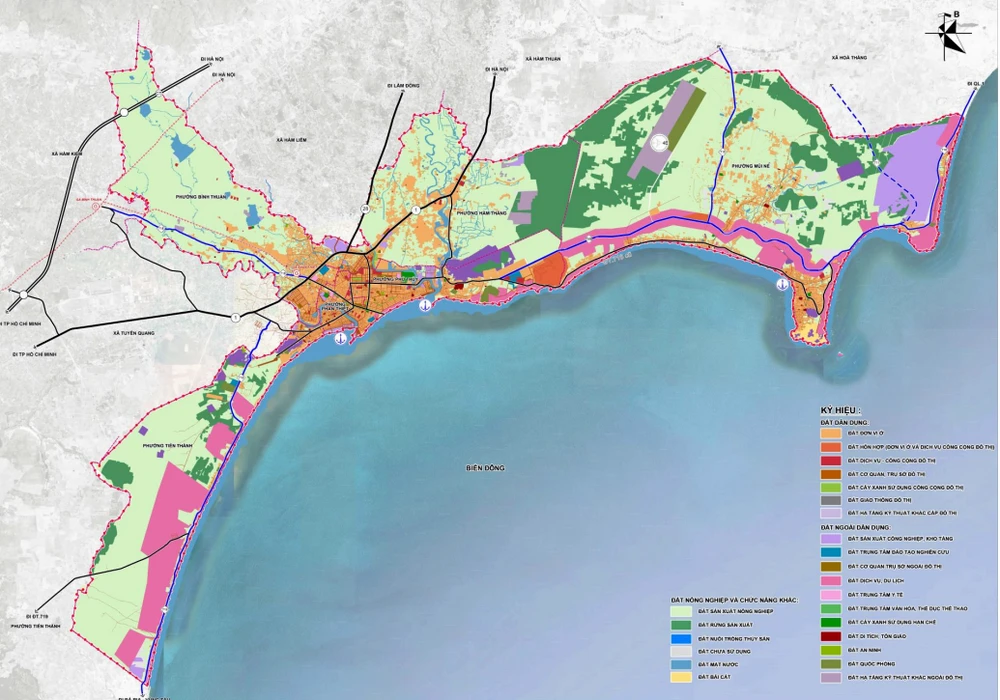The height and width of the screenshot is (700, 1000).
Task: Click the purple Đất sản xuất công nghiệp swatch
Action: (832, 538)
